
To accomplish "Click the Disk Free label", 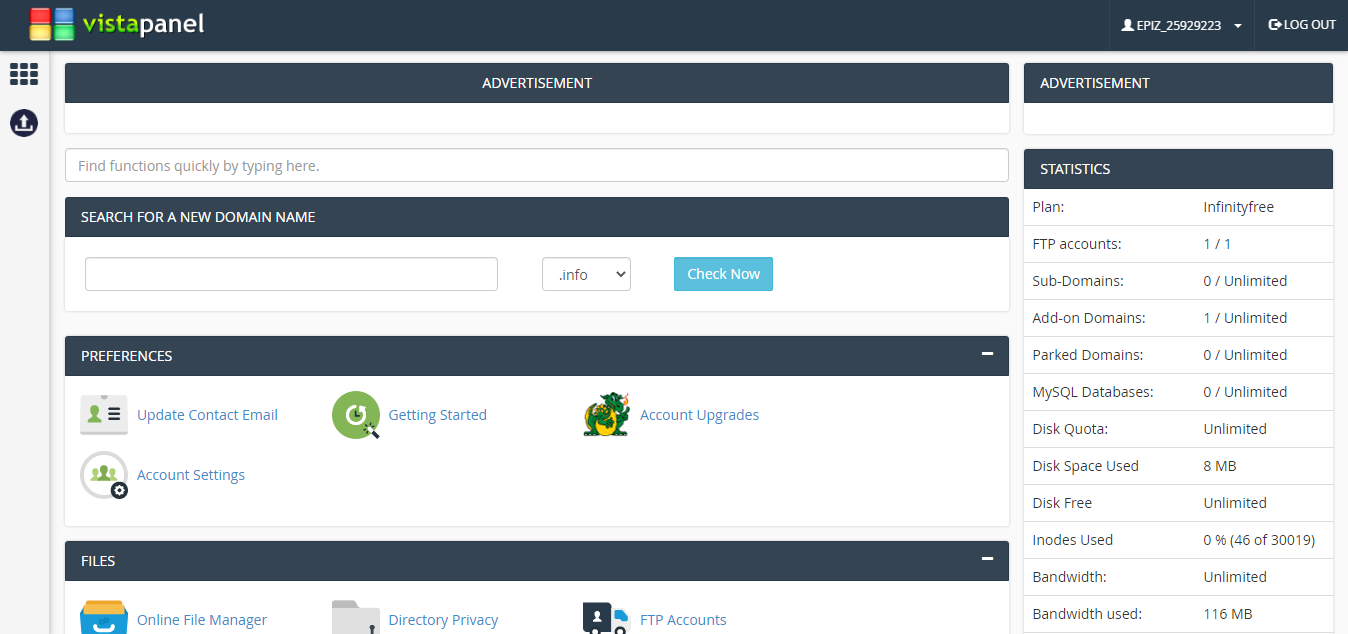I will click(1062, 503).
